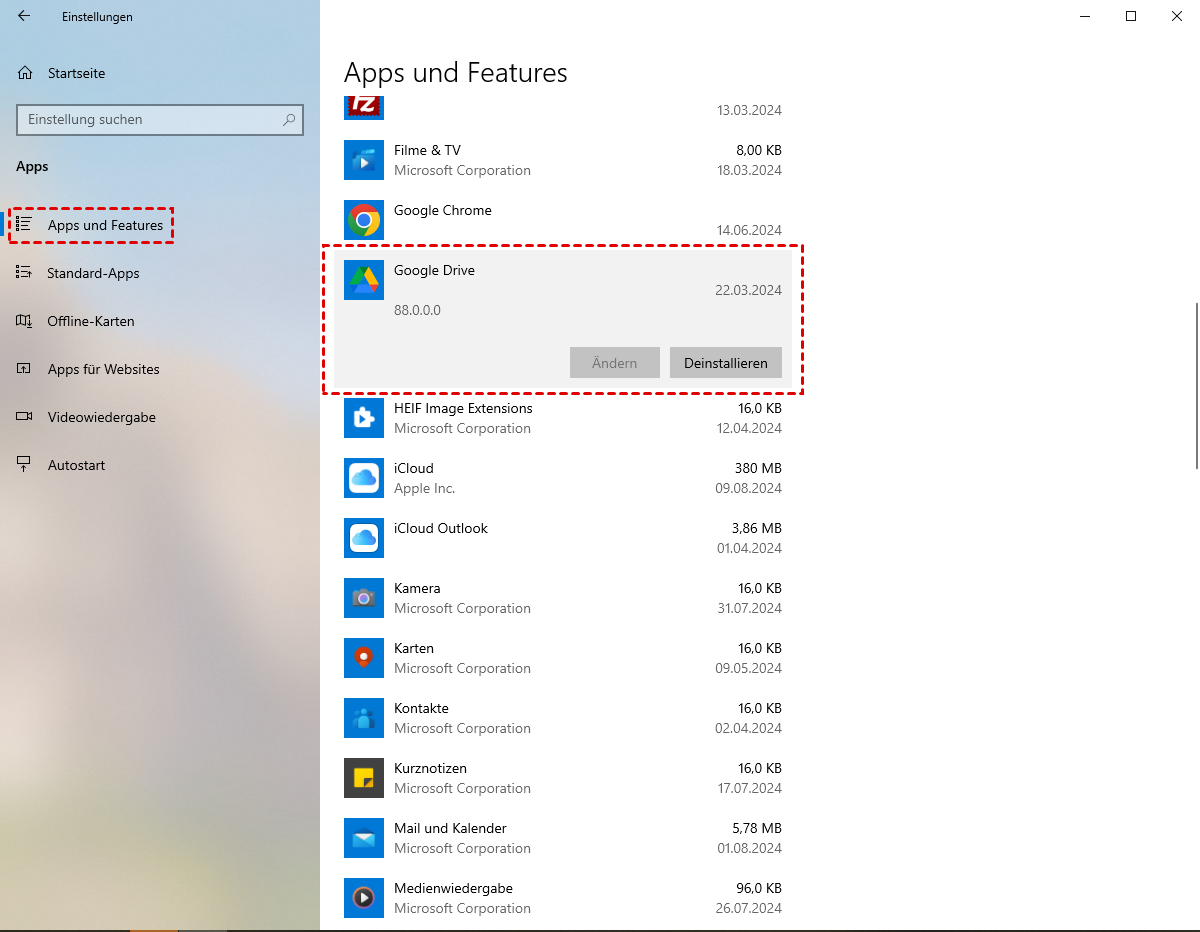Click the Apps für Websites icon
Screen dimensions: 1200x932
click(25, 369)
